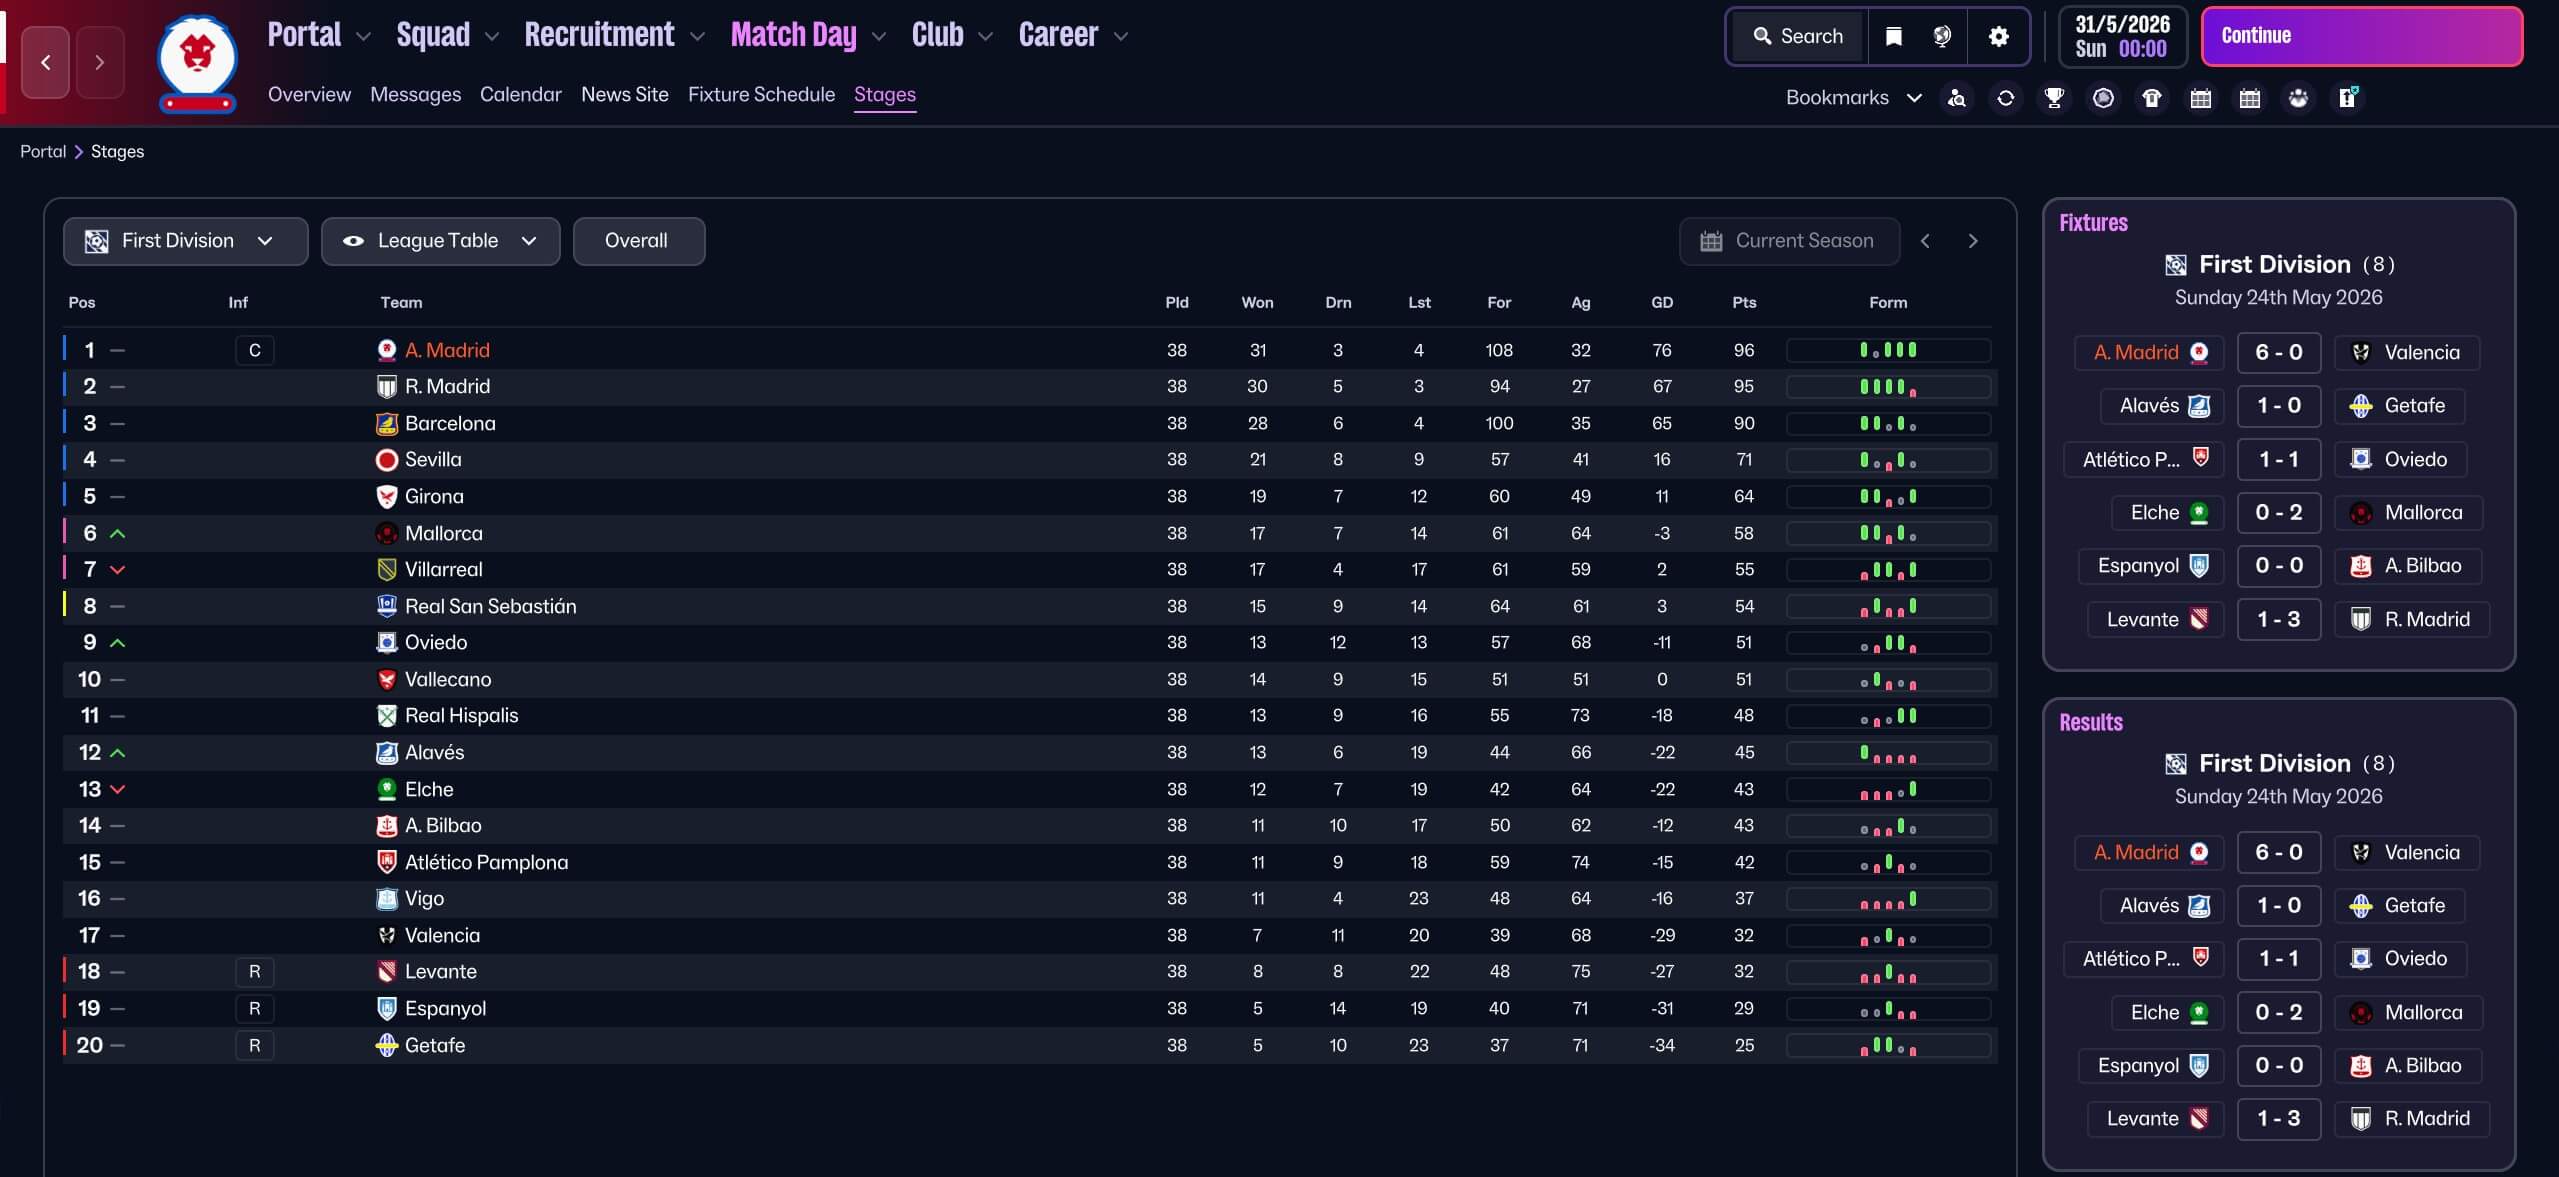
Task: Click the trophy bookmark shortcut icon
Action: [x=2054, y=98]
